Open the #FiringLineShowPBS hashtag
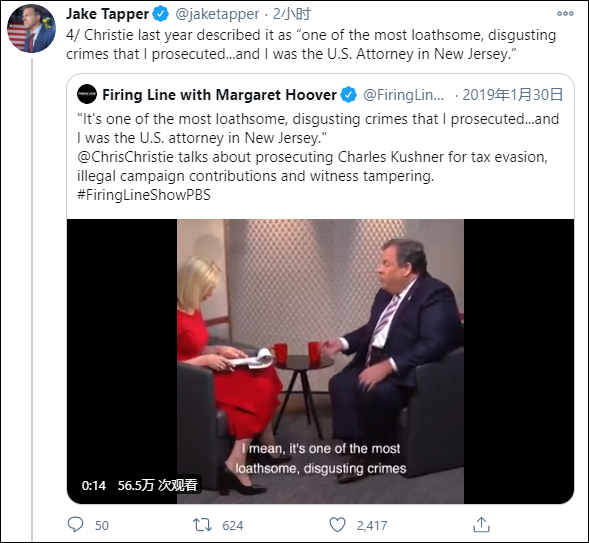589x543 pixels. tap(144, 195)
